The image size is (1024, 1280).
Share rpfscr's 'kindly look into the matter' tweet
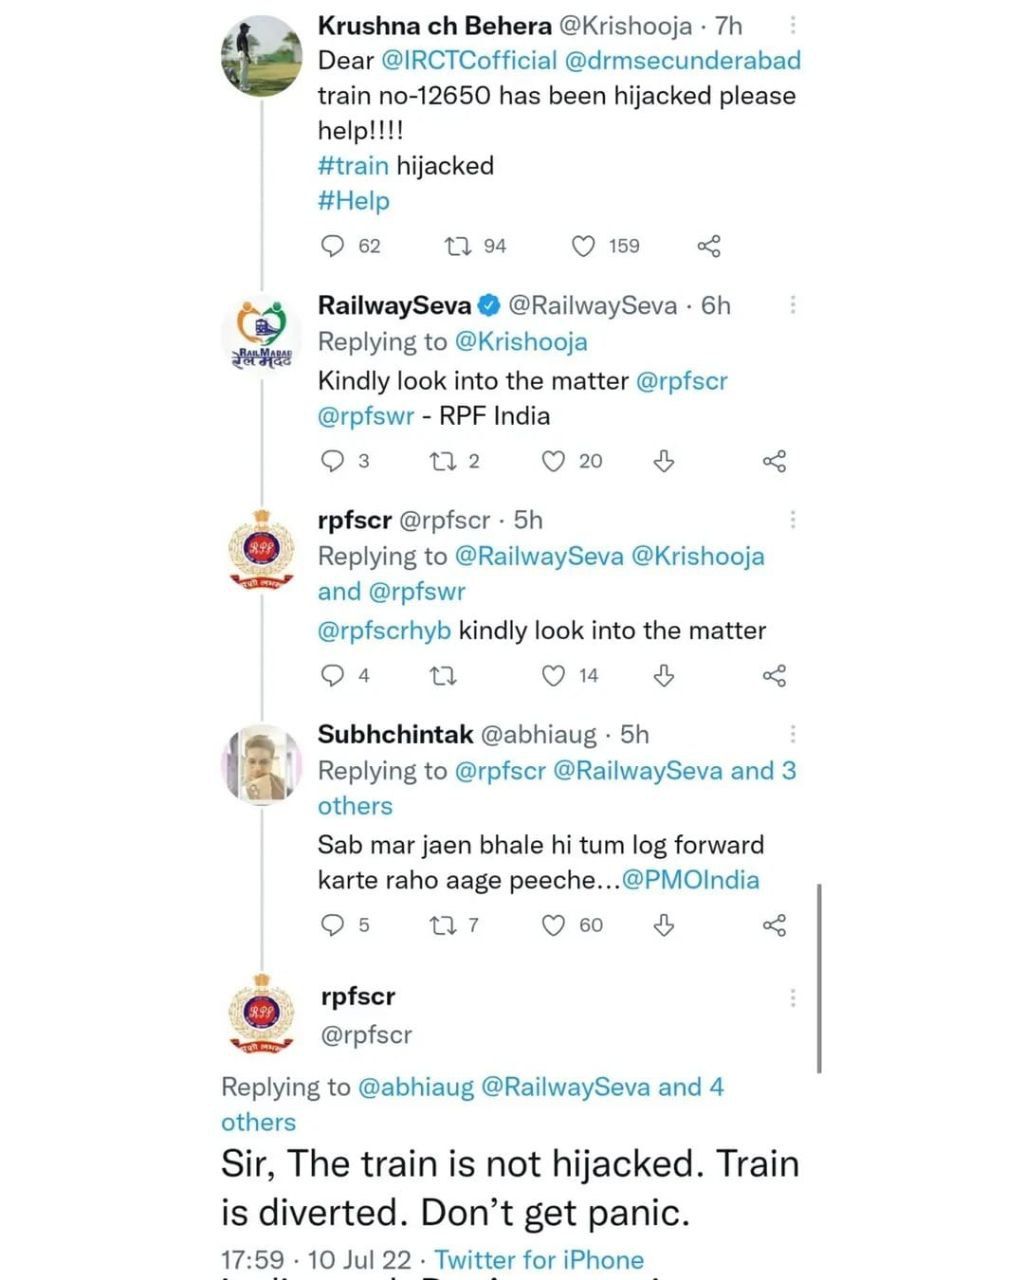774,676
